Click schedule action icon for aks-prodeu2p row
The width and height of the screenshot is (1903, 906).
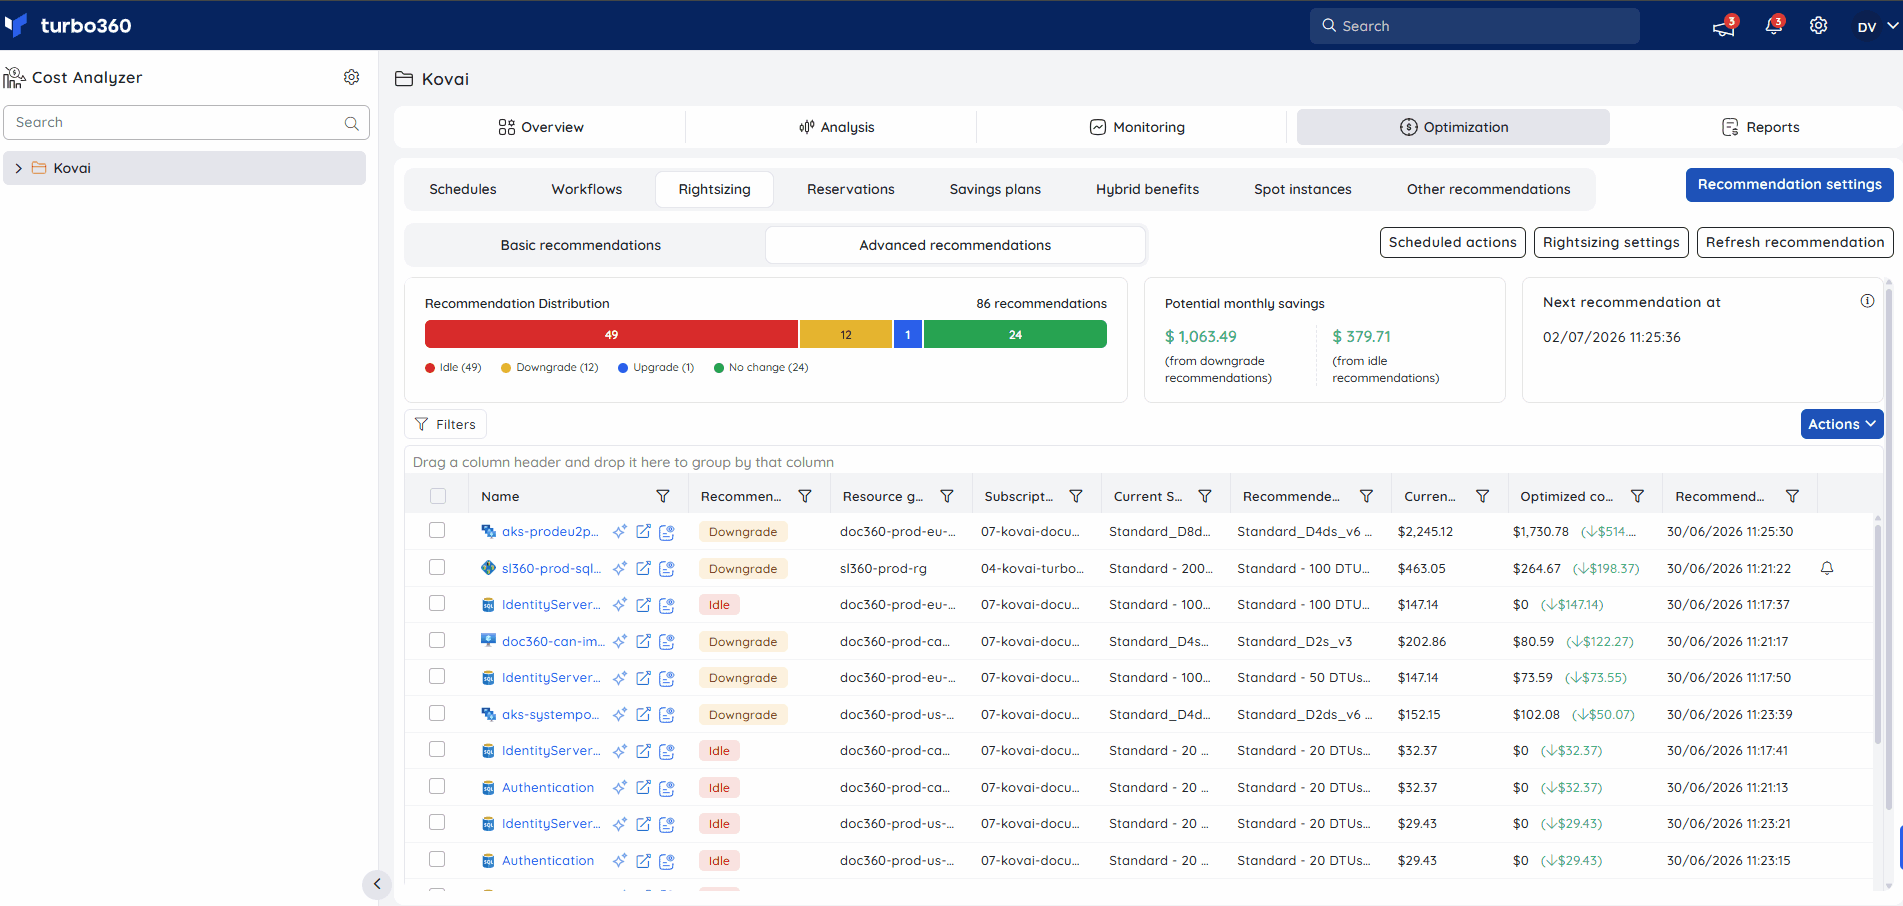[x=667, y=532]
